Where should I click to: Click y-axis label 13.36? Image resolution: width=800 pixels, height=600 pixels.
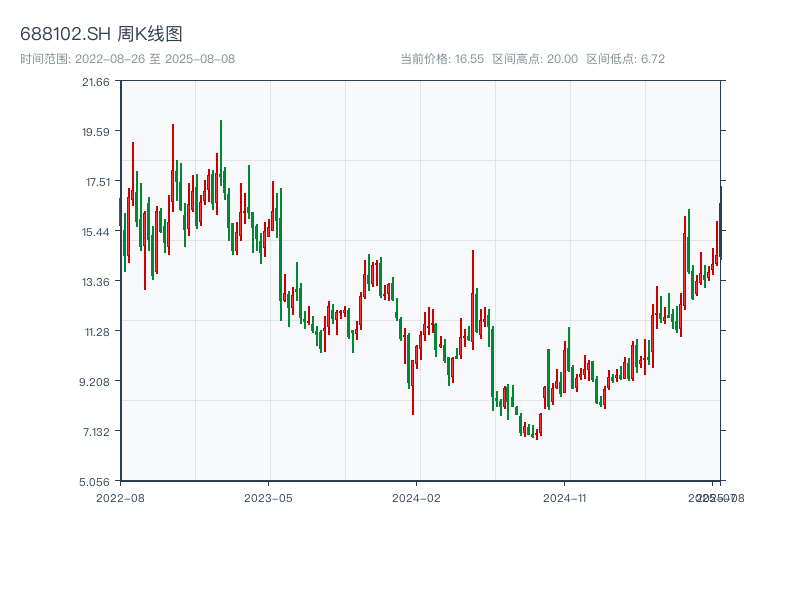[96, 282]
